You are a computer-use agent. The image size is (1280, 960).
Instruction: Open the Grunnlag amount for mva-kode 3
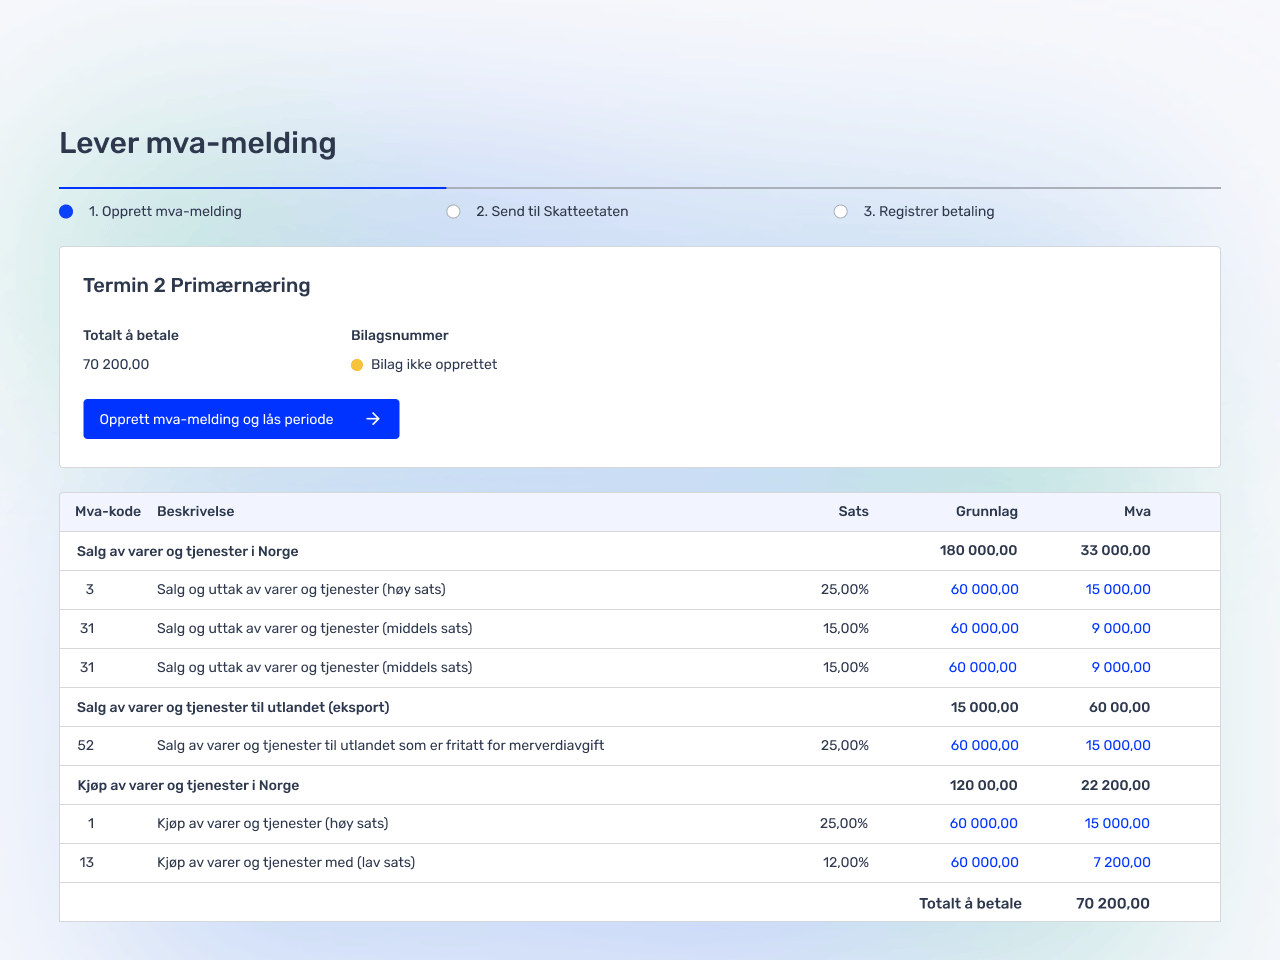tap(984, 589)
